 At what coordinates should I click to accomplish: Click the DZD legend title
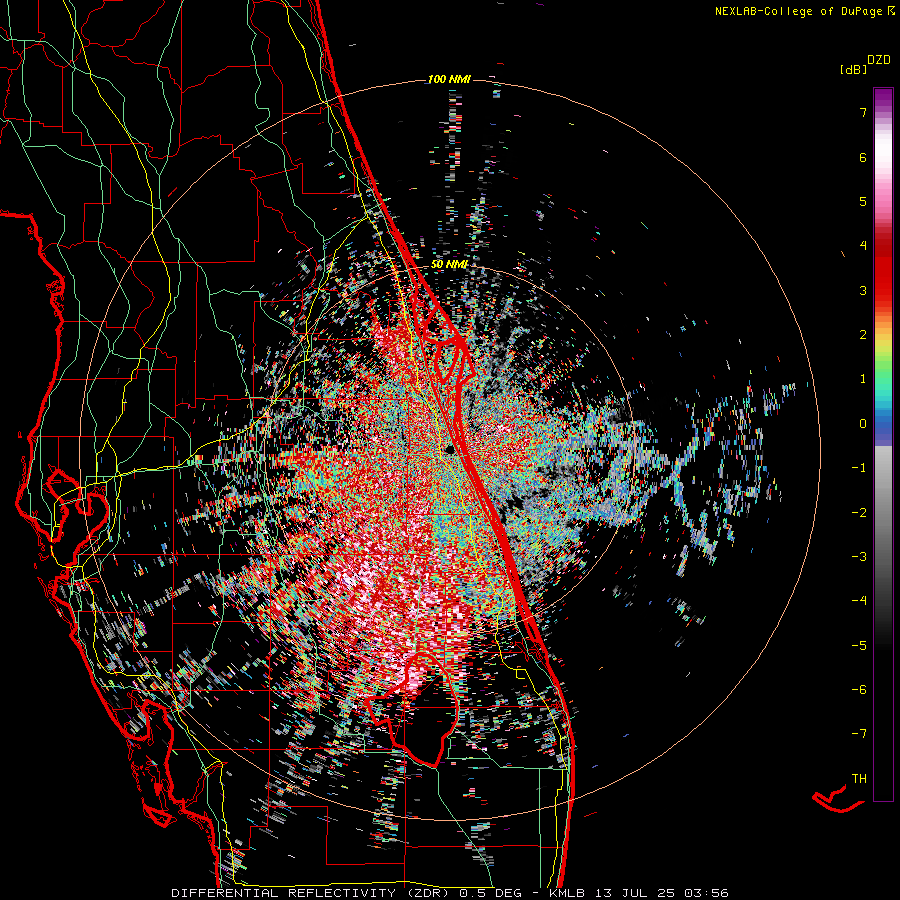(879, 60)
